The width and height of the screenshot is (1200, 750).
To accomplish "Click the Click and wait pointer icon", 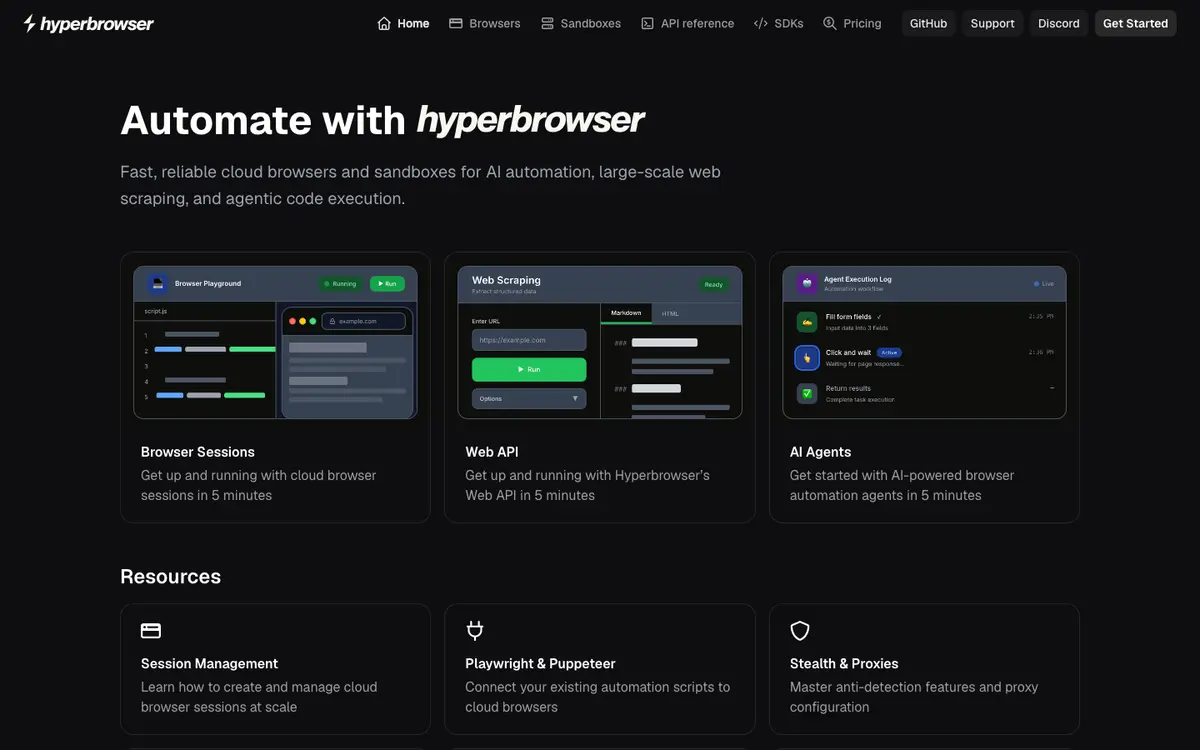I will tap(807, 358).
